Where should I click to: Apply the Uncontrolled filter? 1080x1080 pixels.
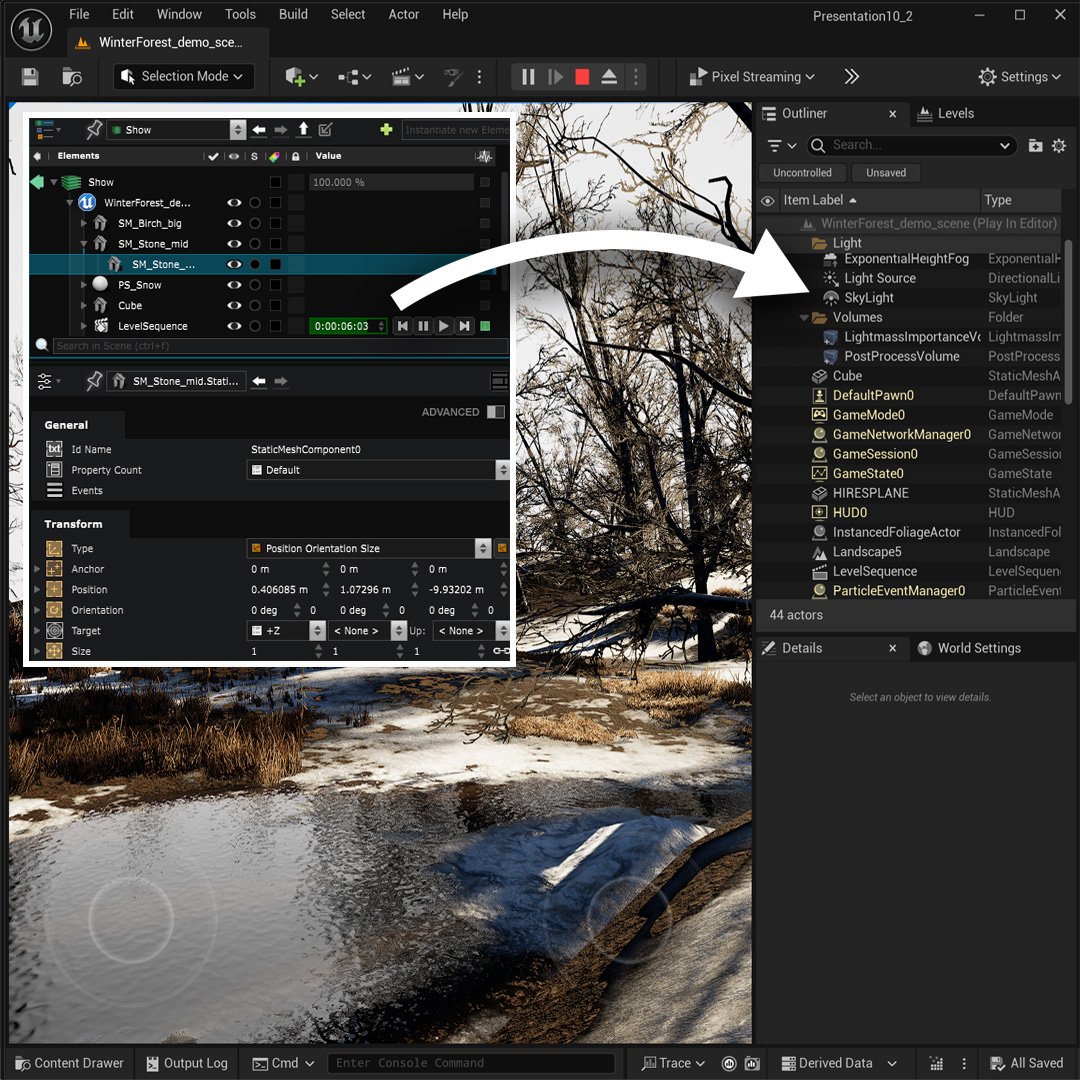tap(802, 173)
